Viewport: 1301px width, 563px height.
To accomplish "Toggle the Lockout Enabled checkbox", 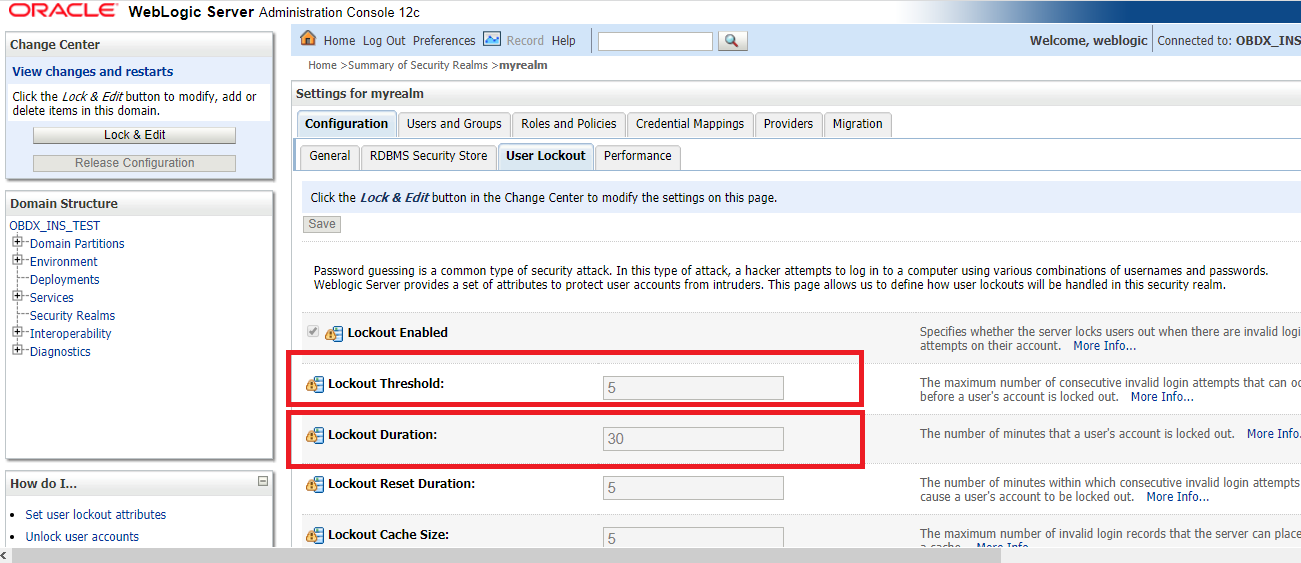I will [313, 332].
